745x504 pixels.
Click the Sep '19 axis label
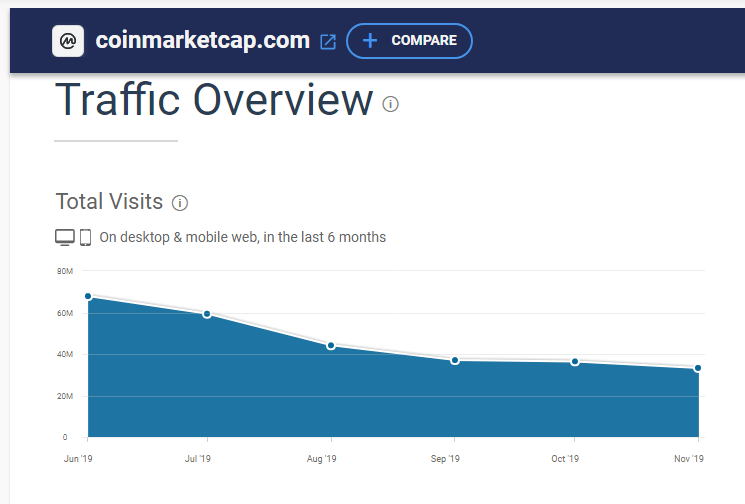[x=445, y=459]
